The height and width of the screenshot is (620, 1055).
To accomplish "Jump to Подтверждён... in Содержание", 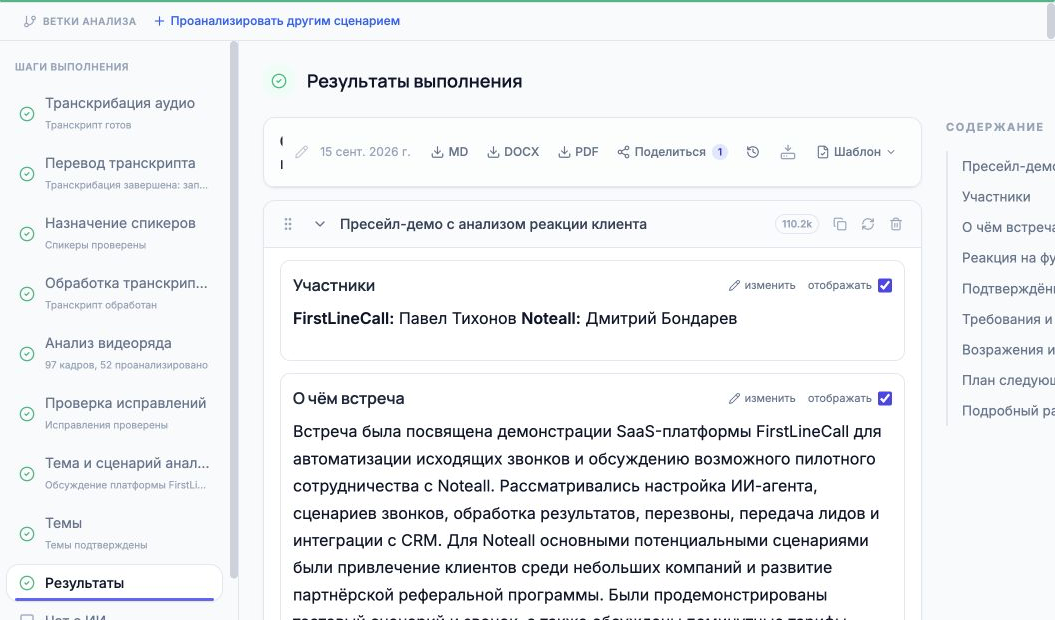I will pos(1008,289).
